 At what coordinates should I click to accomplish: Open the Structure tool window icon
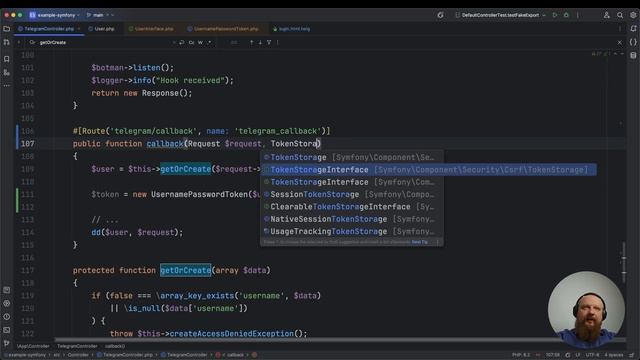tap(7, 73)
